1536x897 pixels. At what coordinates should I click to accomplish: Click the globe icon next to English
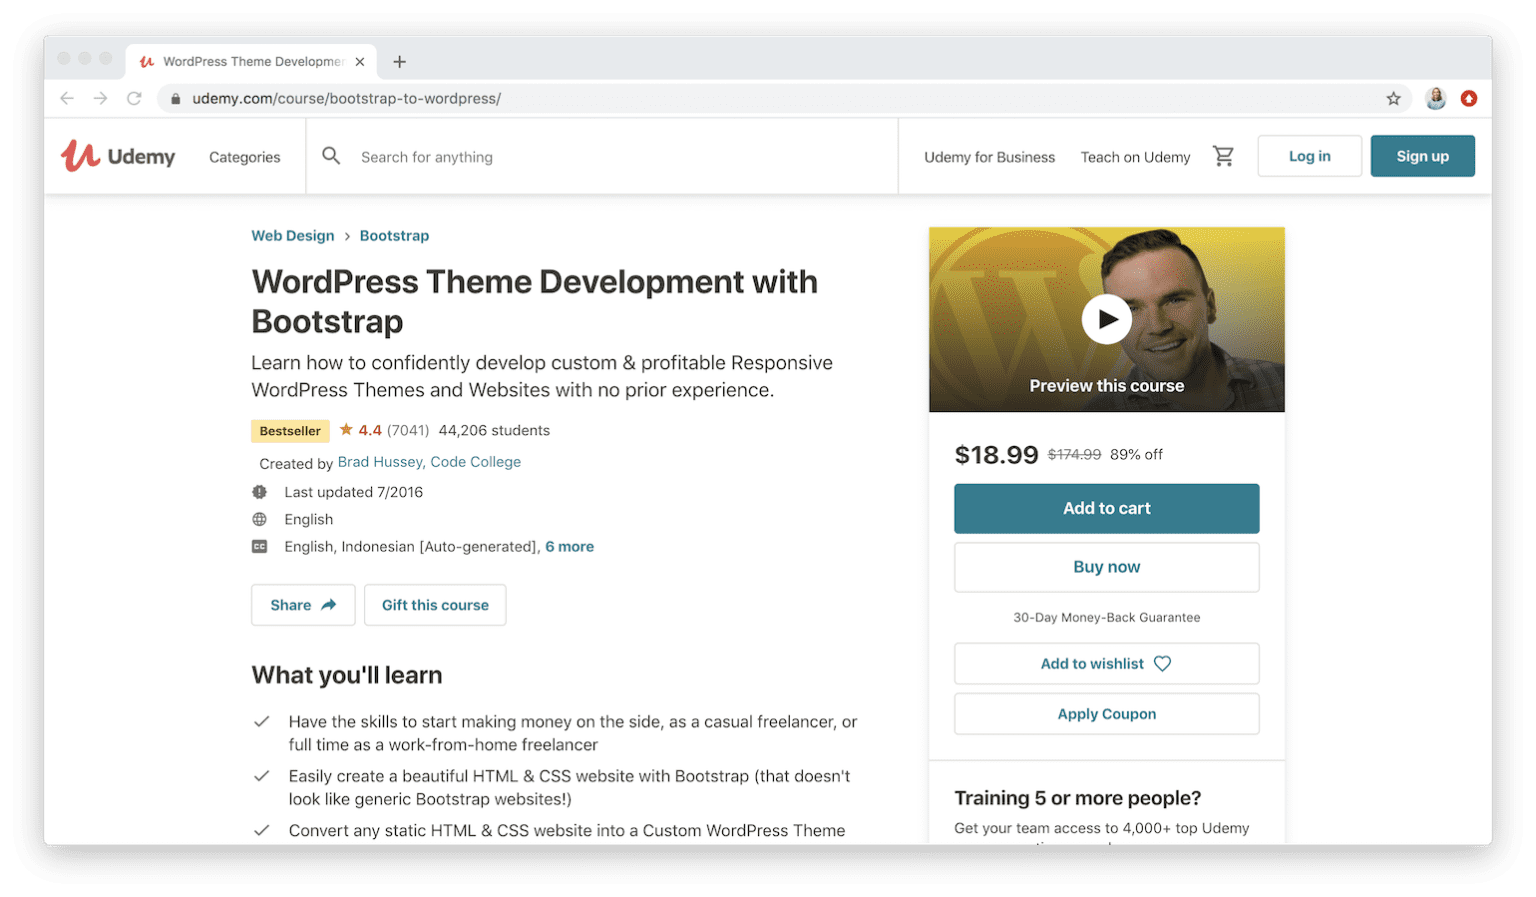point(260,519)
